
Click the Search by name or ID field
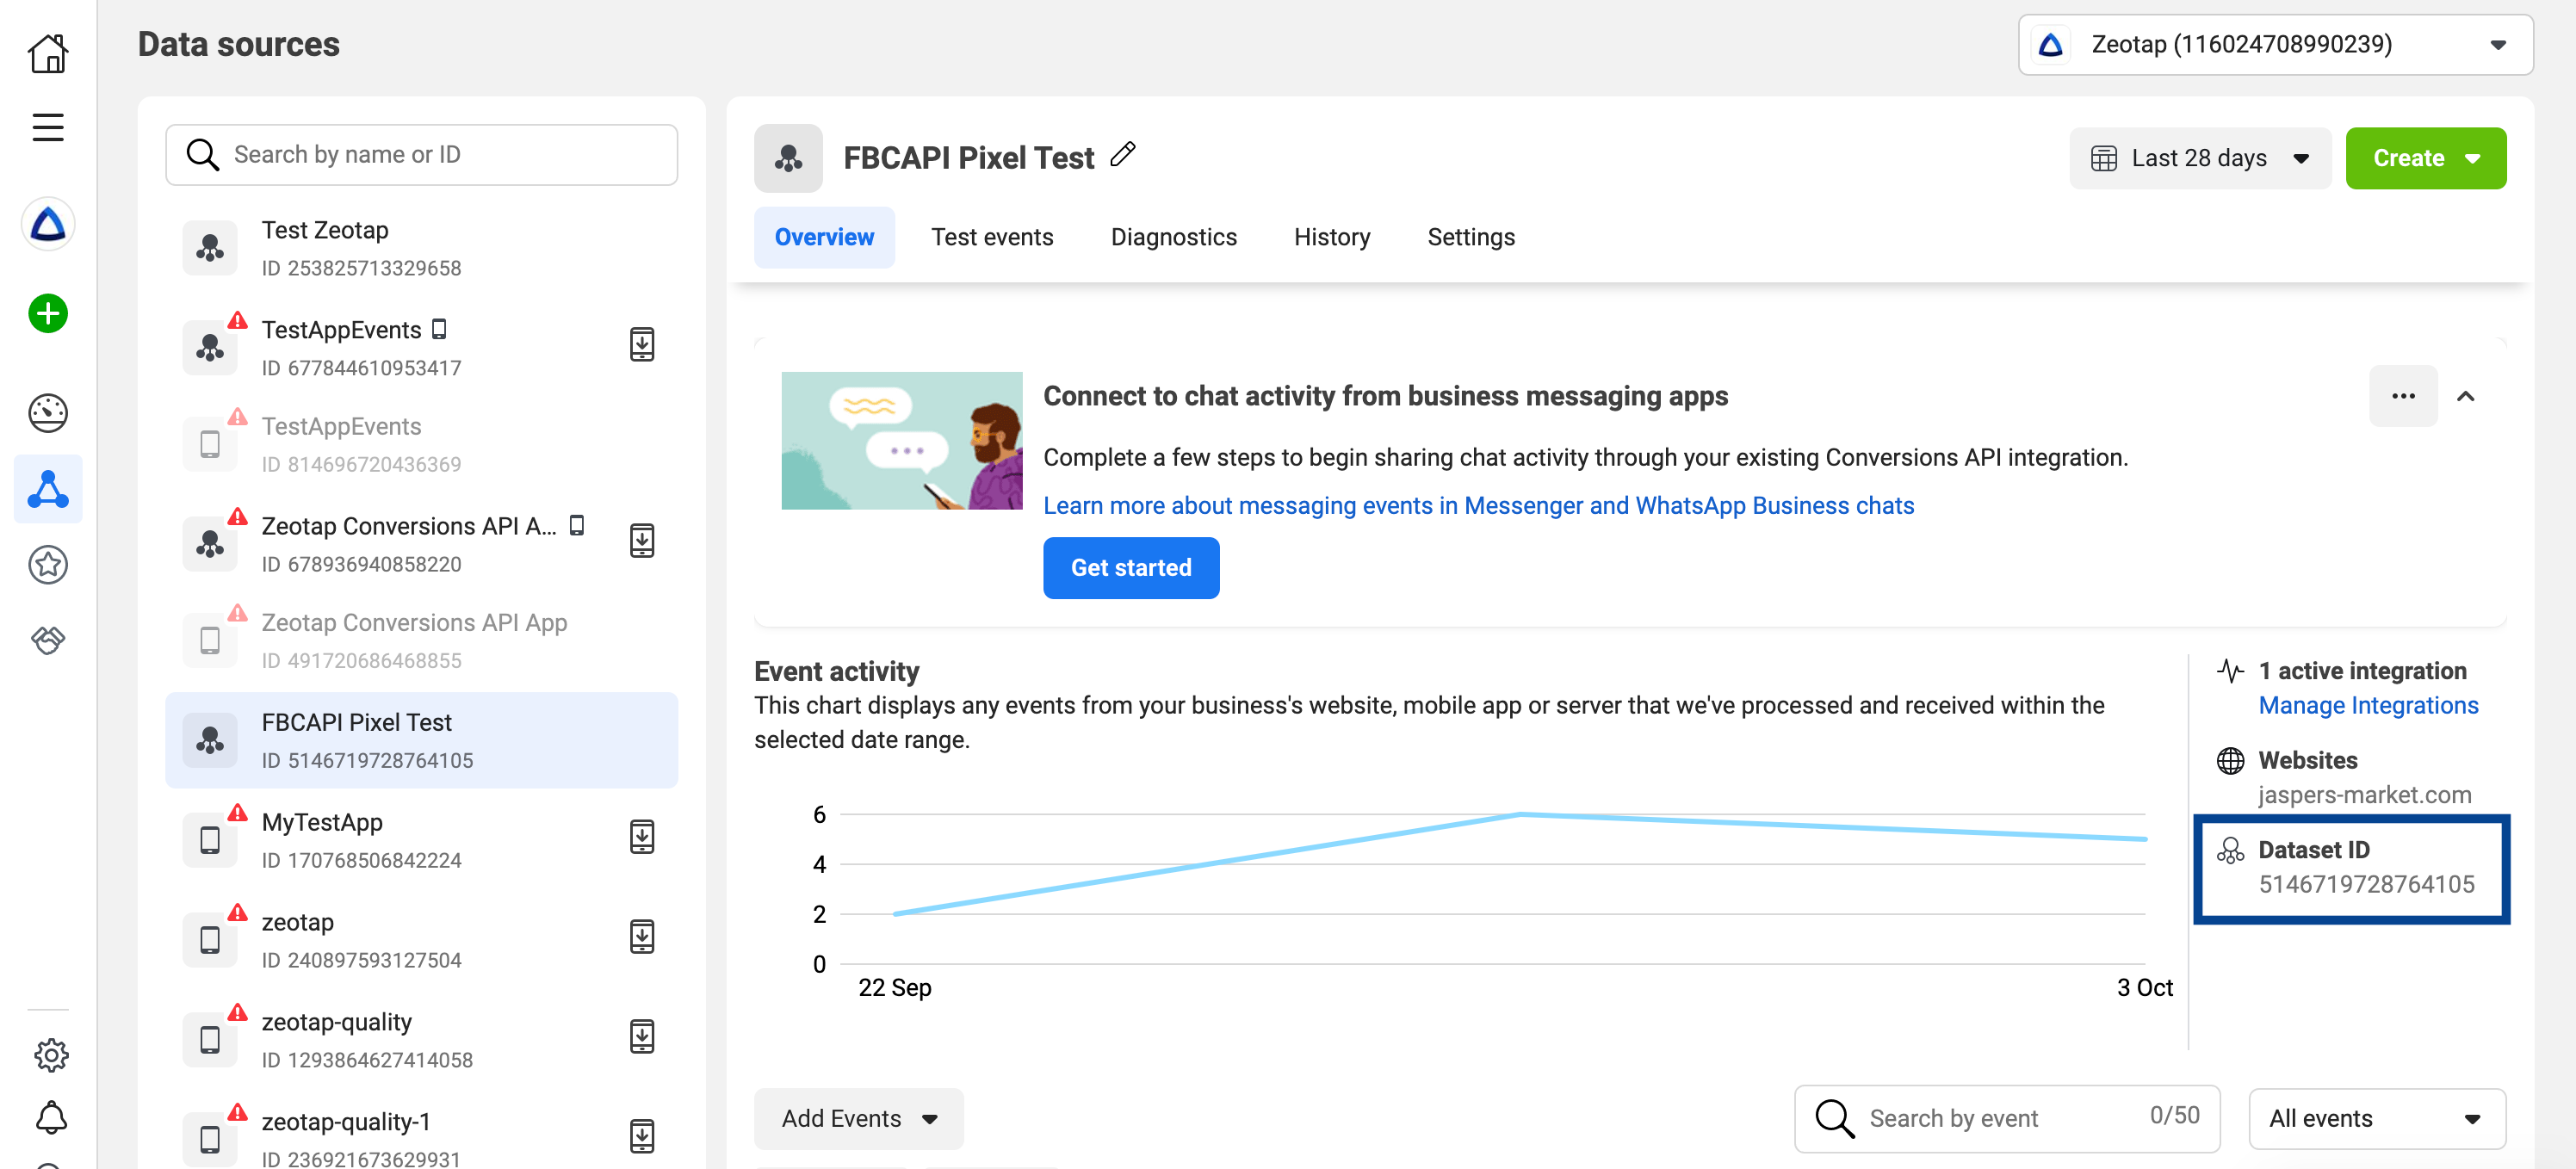click(x=421, y=155)
